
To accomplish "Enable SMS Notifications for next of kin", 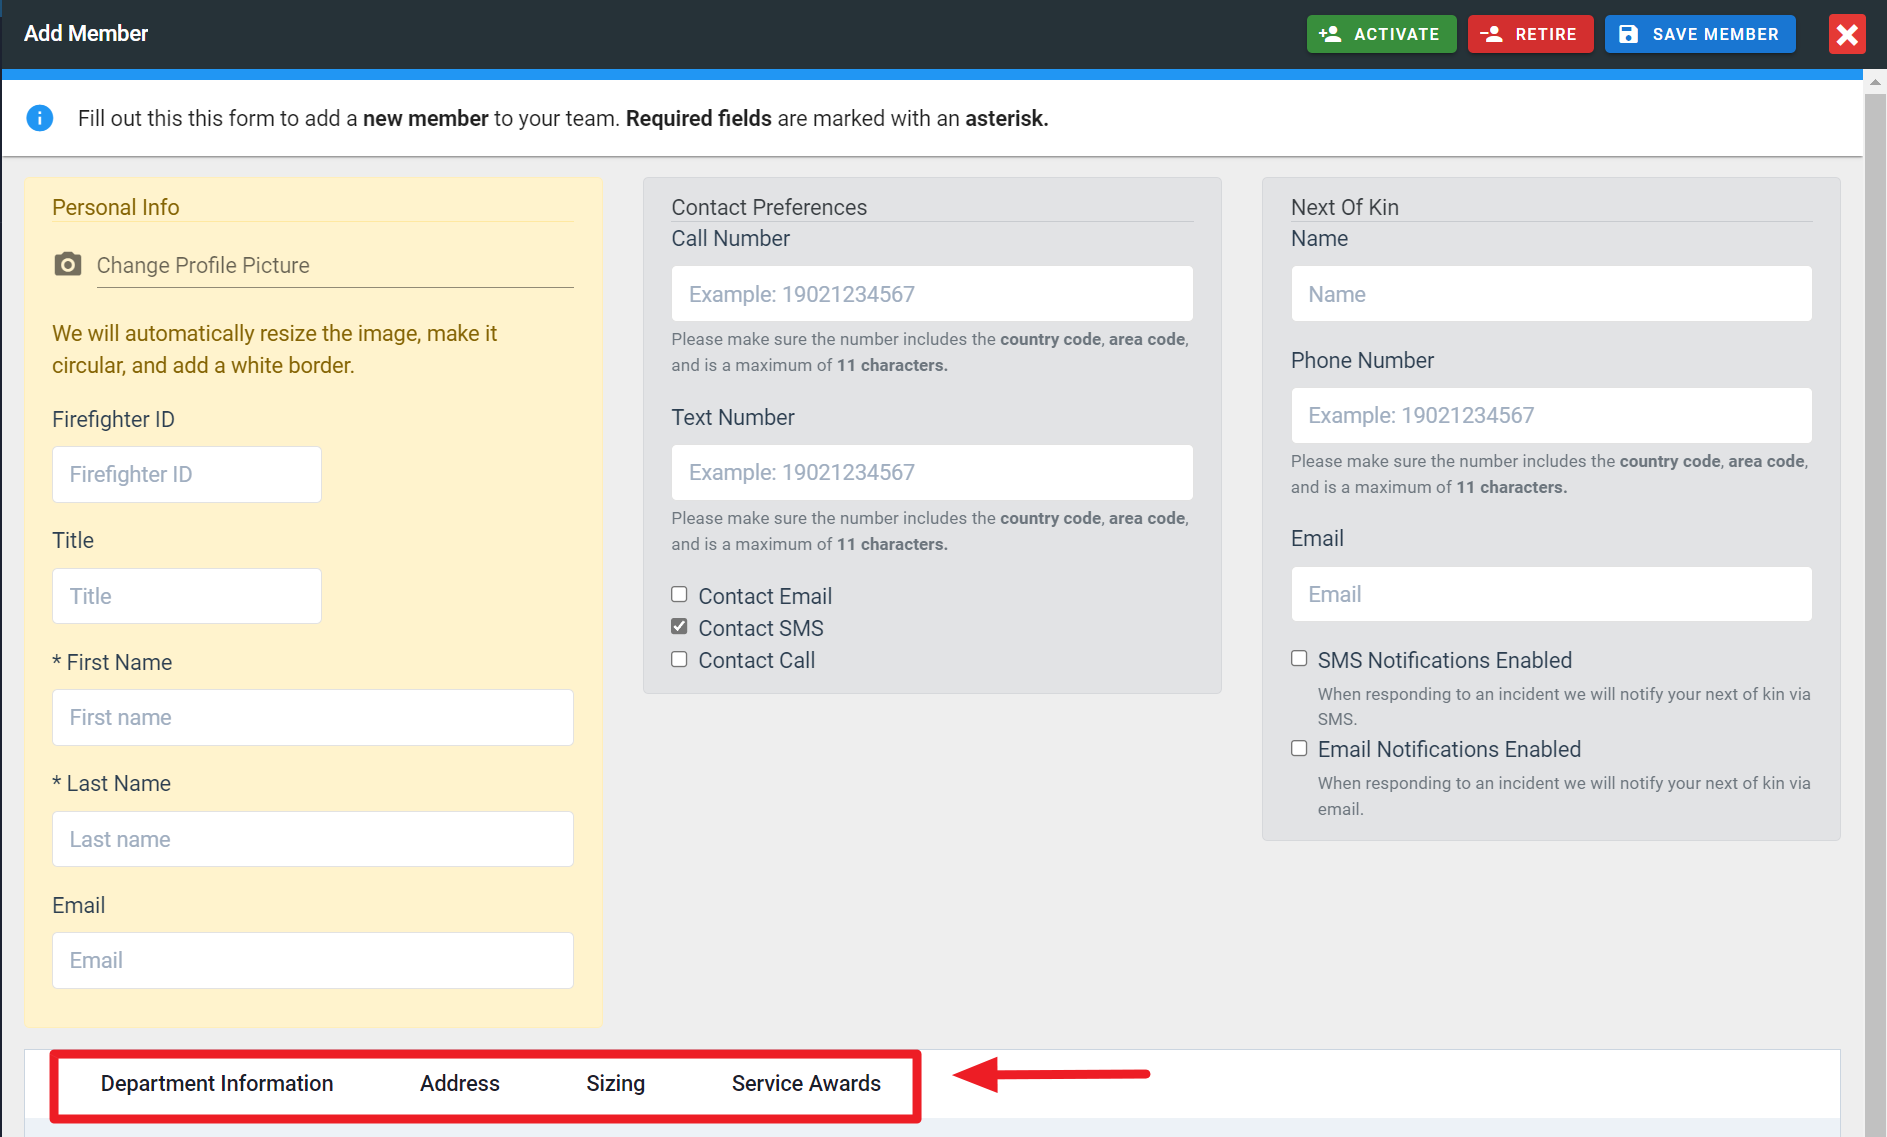I will (1299, 659).
